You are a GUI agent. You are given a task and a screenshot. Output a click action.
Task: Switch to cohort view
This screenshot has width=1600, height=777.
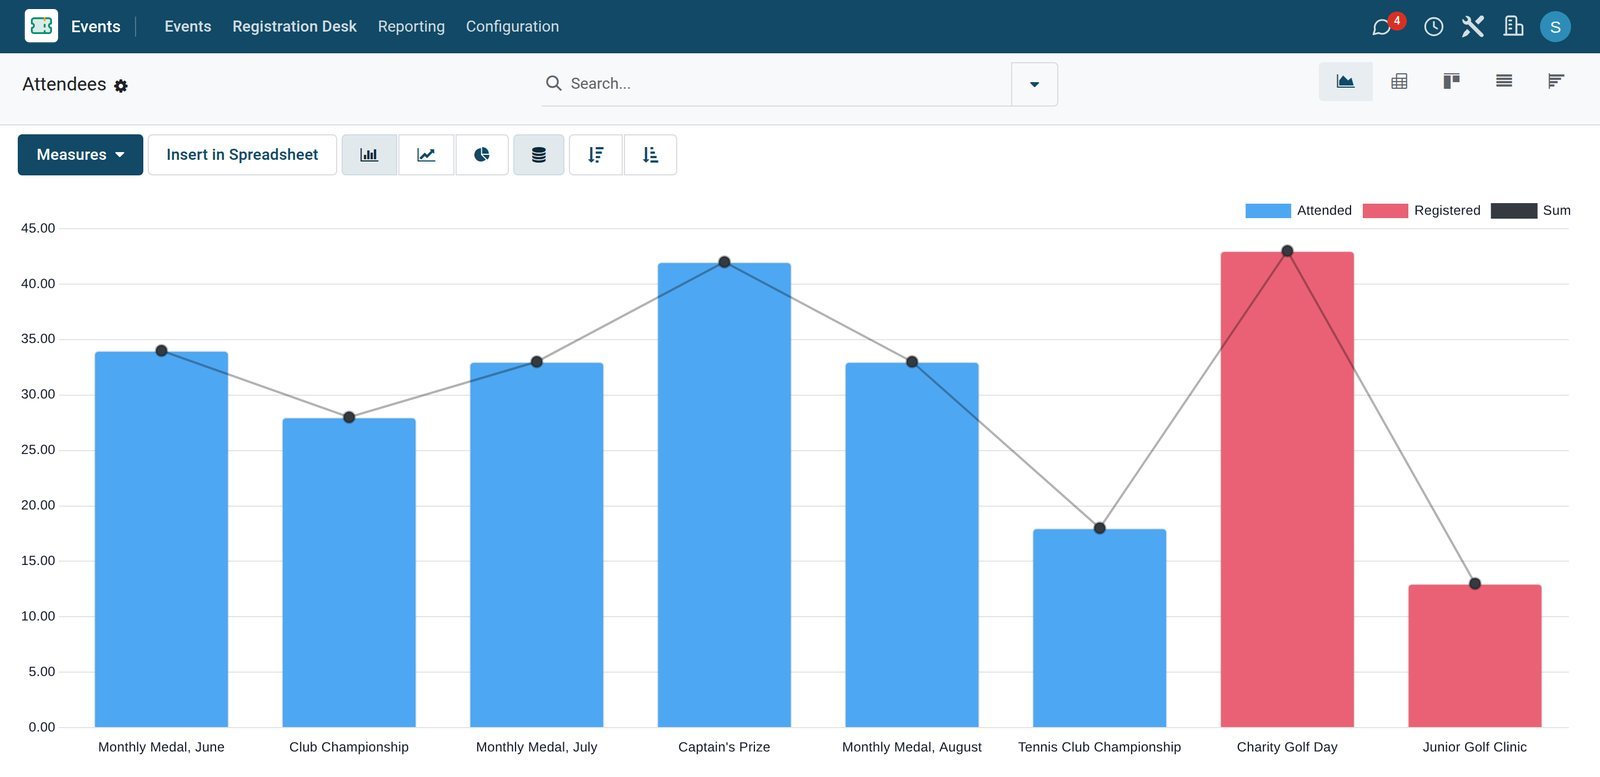(1556, 82)
